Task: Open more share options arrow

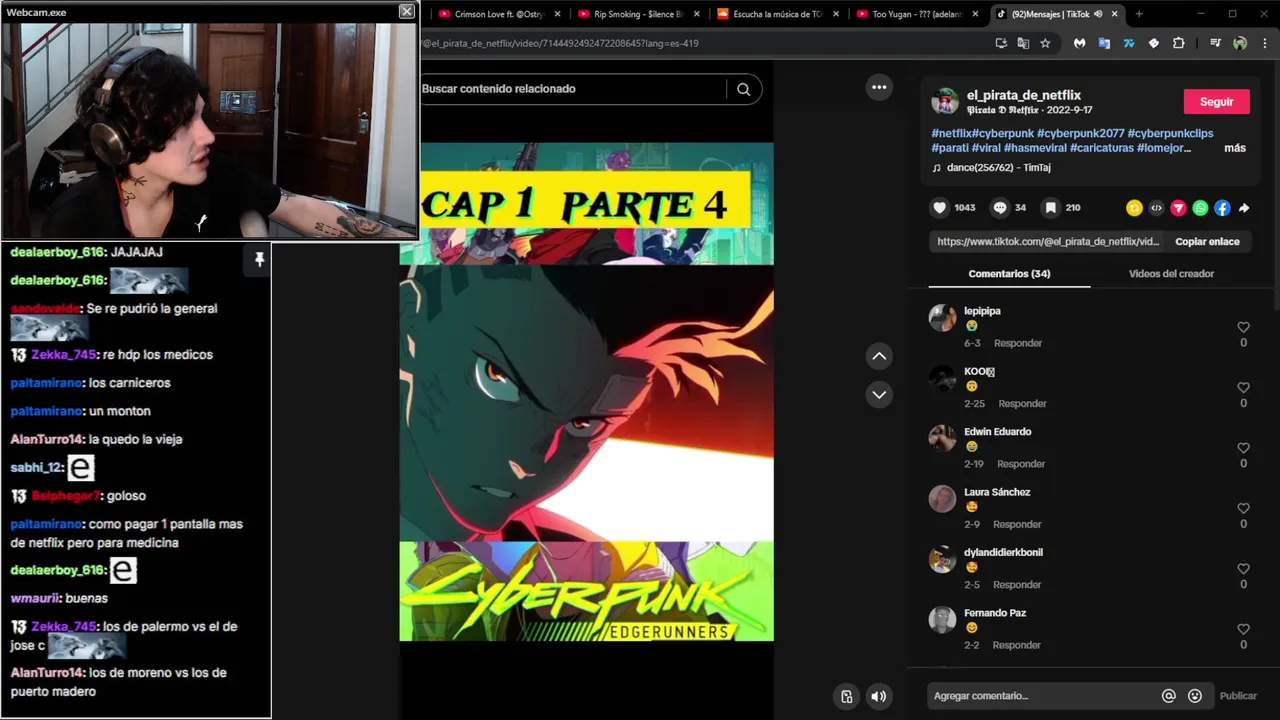Action: [x=1244, y=208]
